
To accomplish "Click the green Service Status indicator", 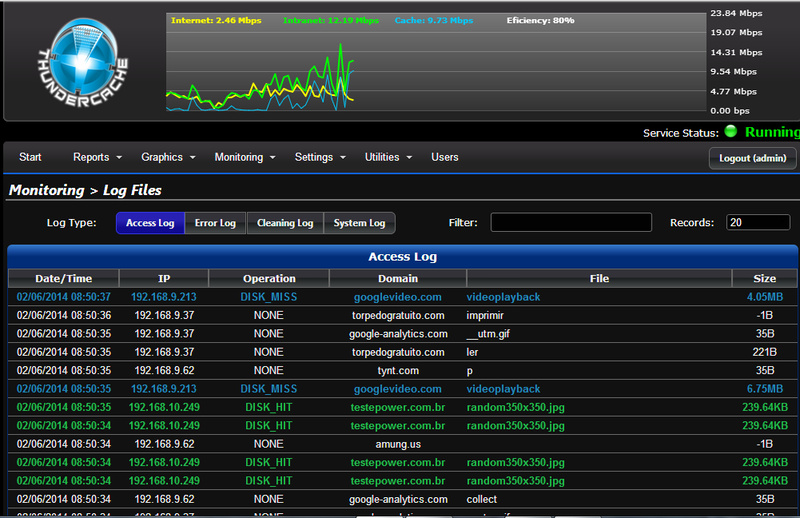I will 731,132.
